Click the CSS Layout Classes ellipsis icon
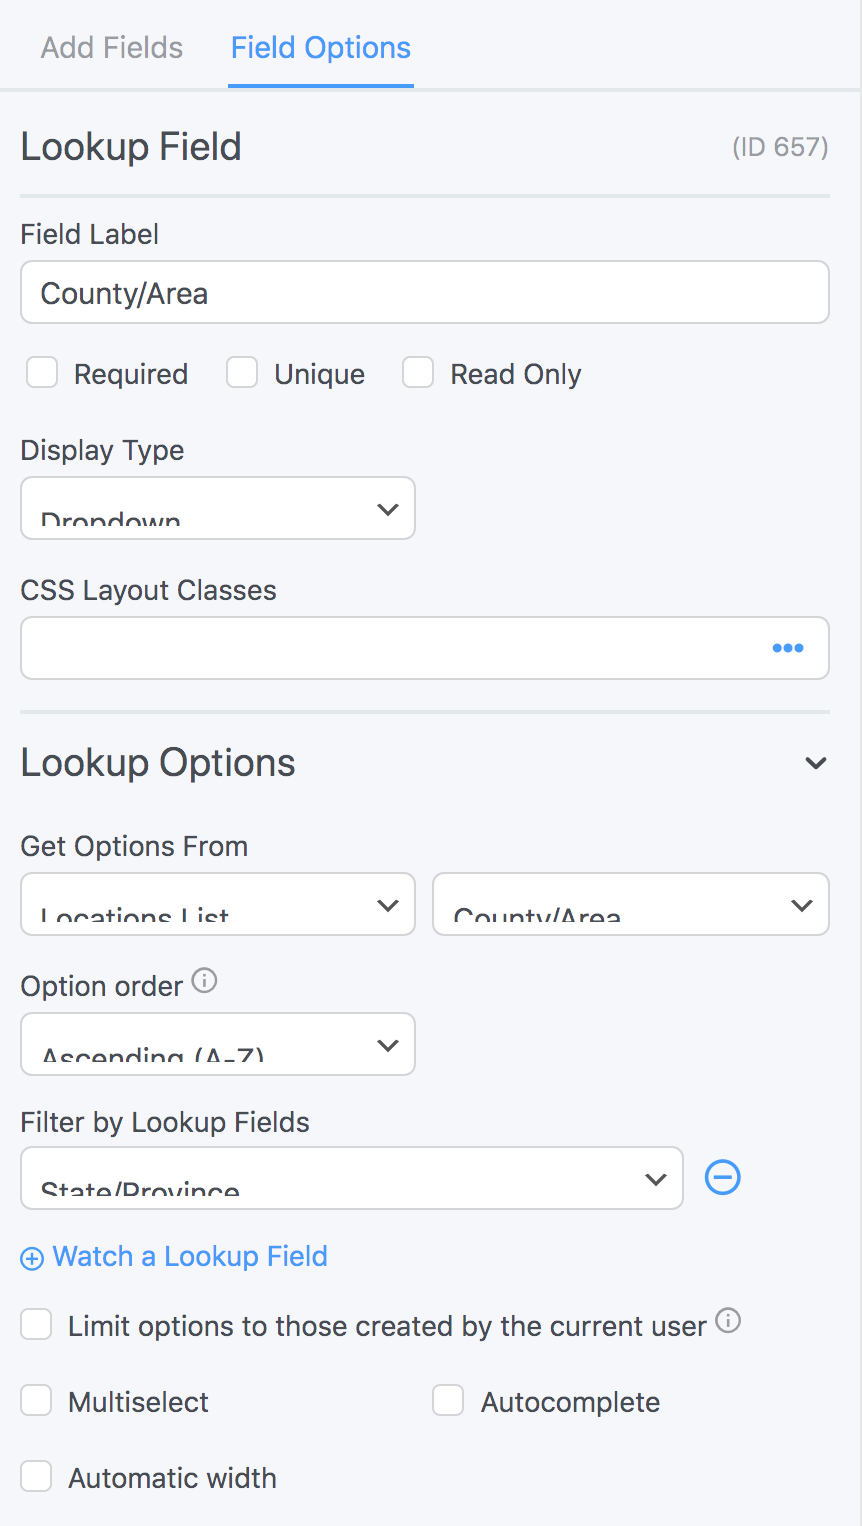The height and width of the screenshot is (1526, 862). [787, 648]
